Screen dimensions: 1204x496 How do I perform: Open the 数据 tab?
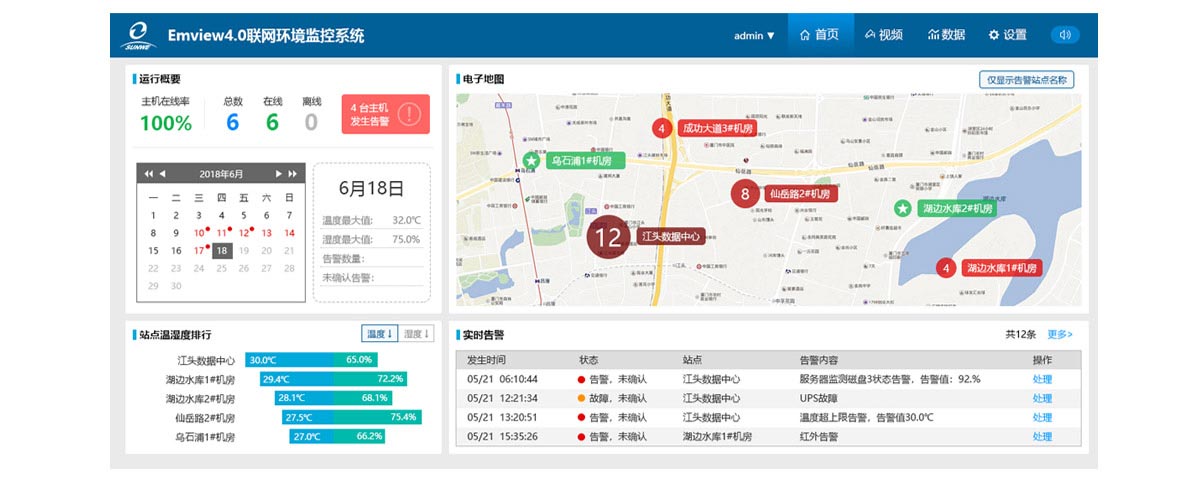(x=946, y=35)
